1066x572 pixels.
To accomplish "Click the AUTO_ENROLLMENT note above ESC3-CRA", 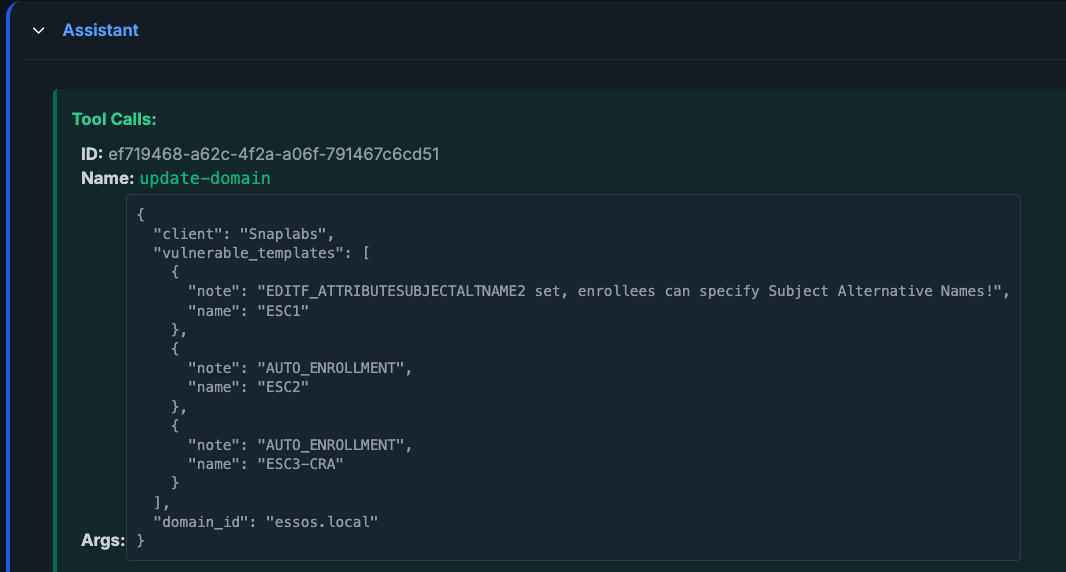I will pos(334,444).
